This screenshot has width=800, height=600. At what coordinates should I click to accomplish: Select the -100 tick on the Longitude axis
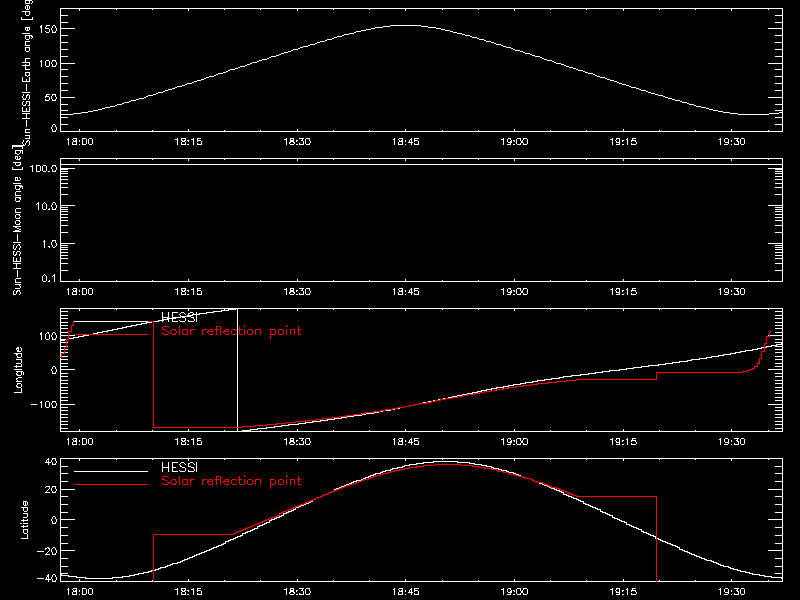tap(43, 404)
